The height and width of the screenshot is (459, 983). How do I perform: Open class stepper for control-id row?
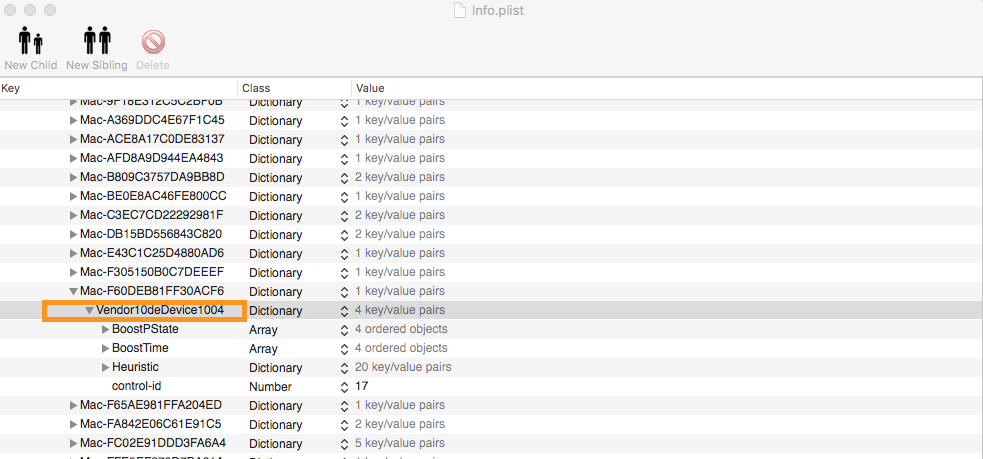click(x=344, y=386)
